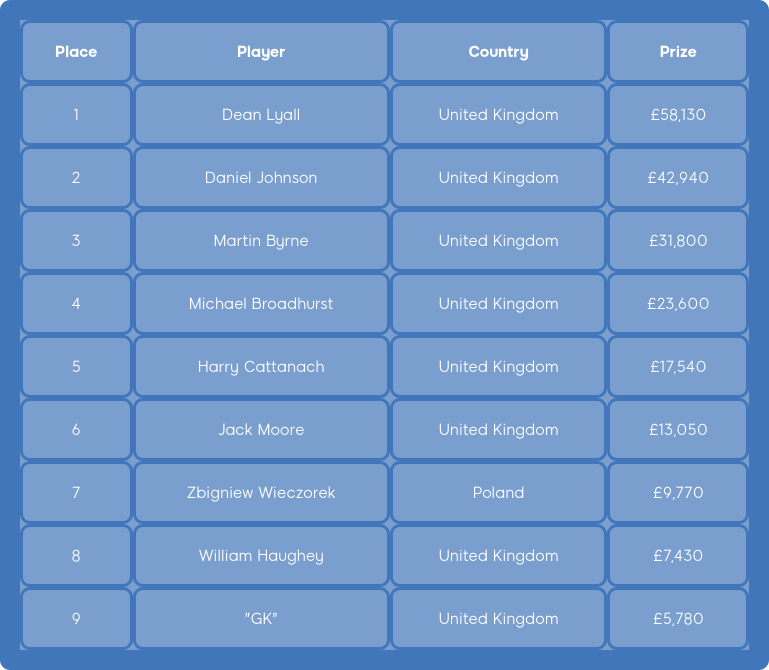Select the £17,540 prize cell
The height and width of the screenshot is (670, 769).
[678, 367]
